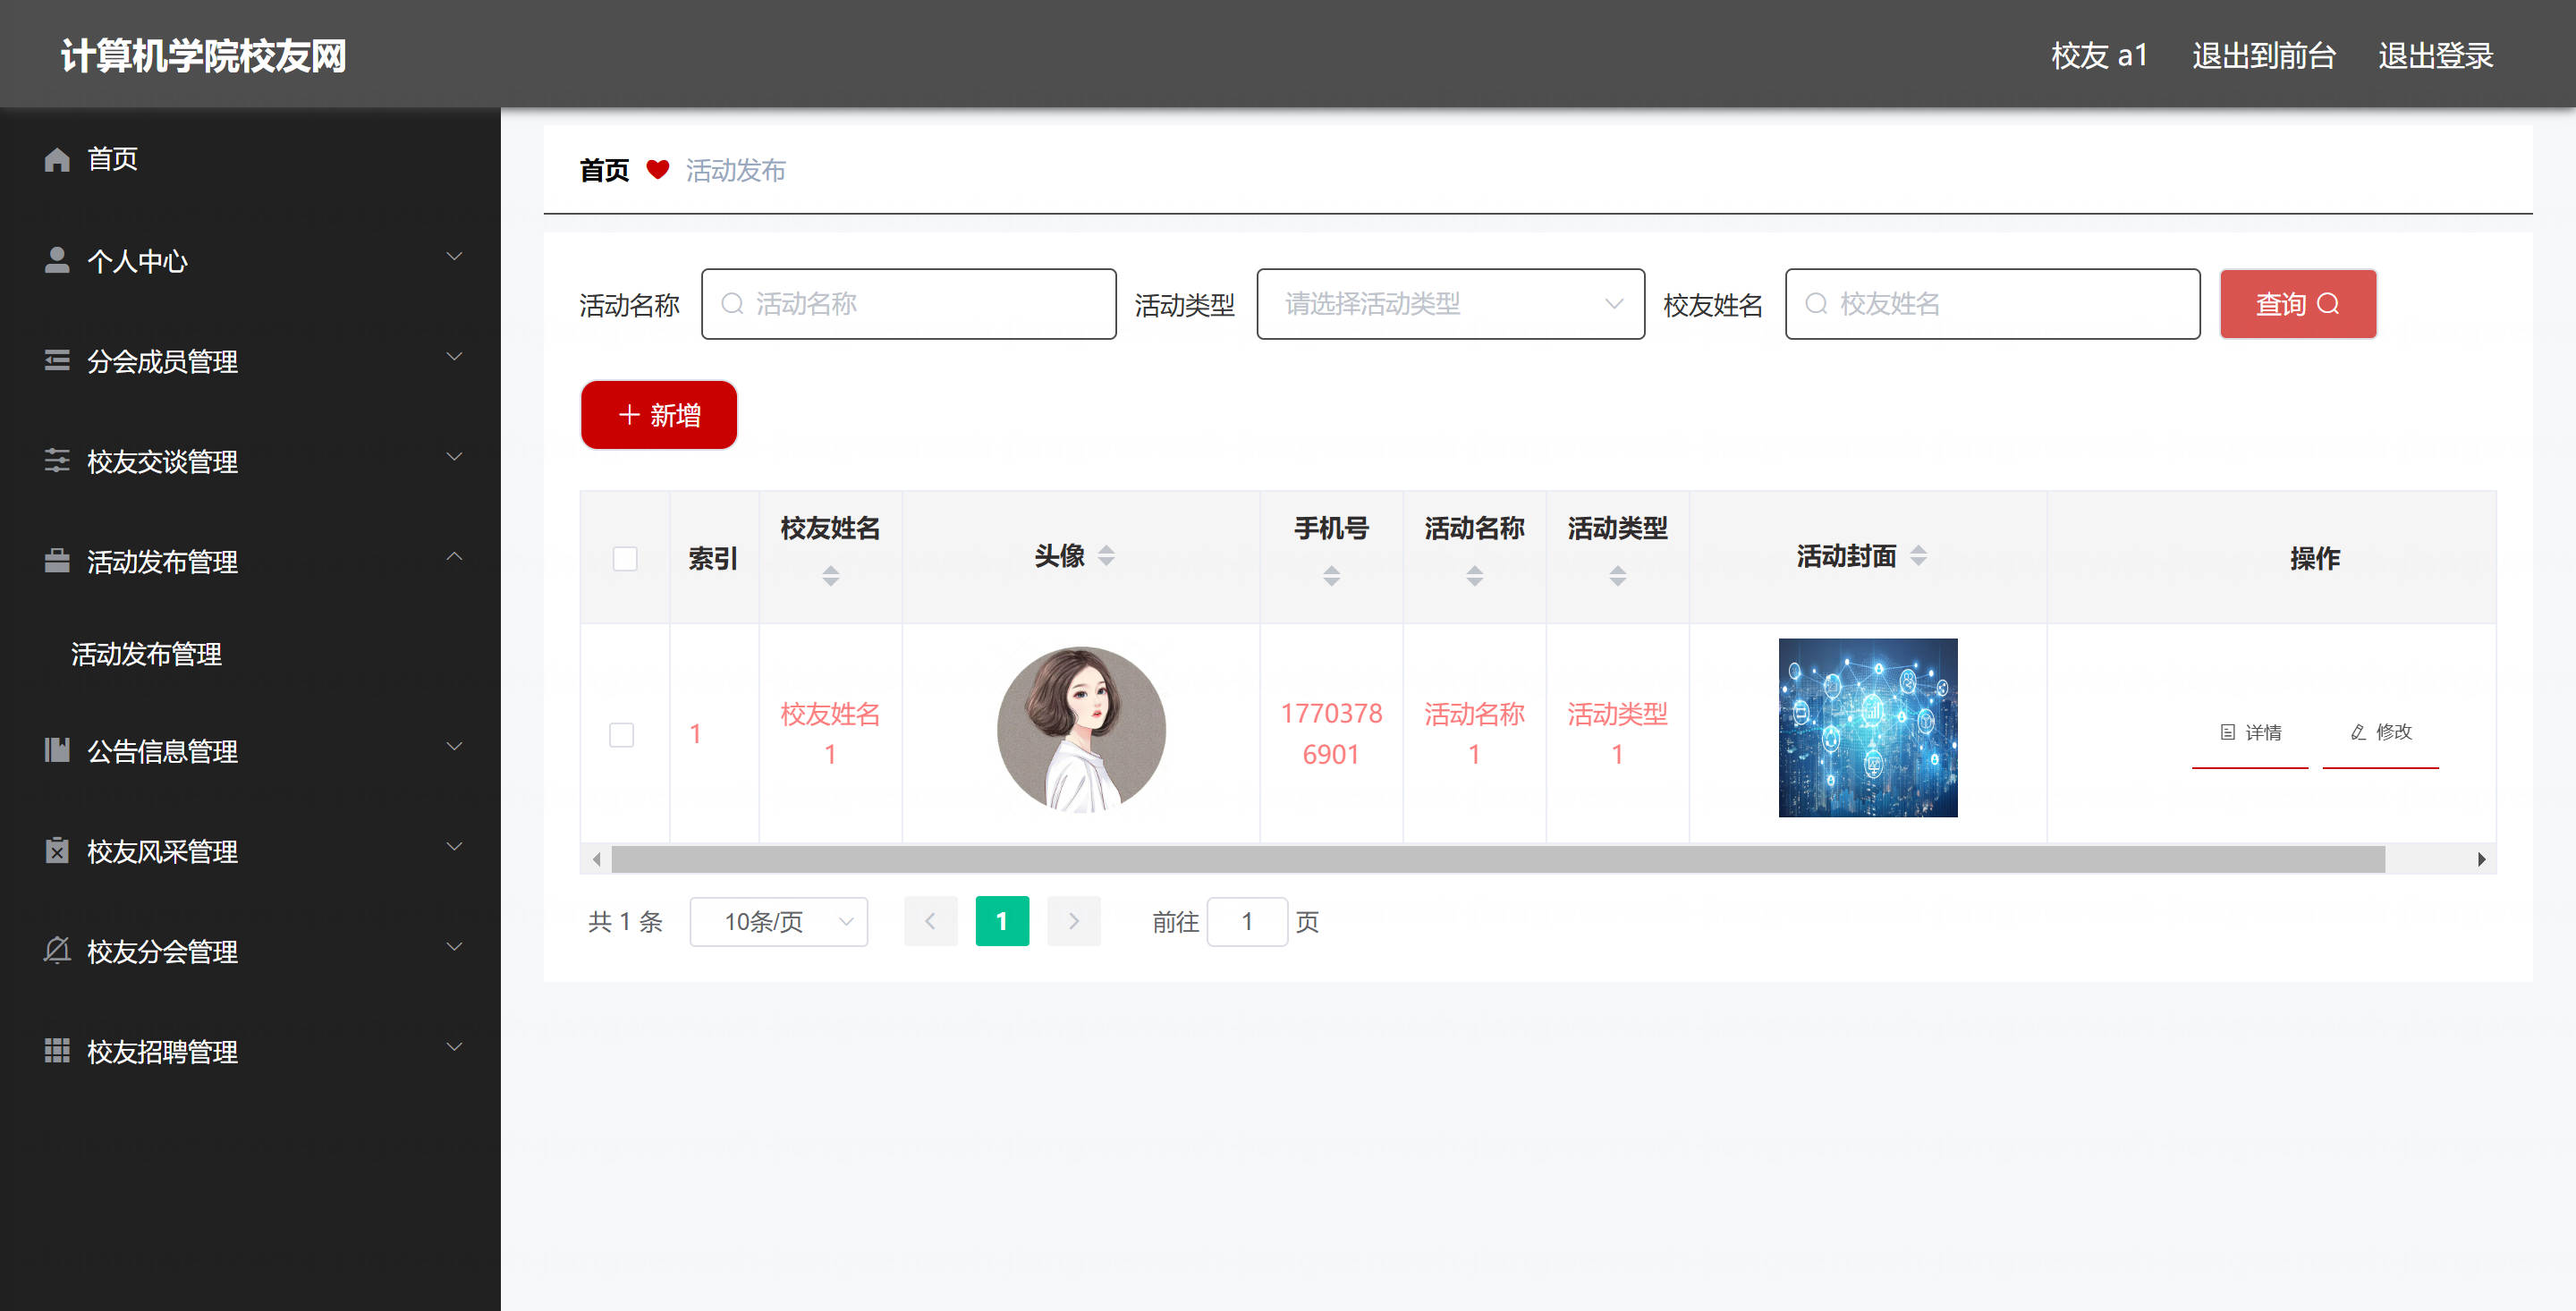Open 详情 for row 1

pos(2250,733)
